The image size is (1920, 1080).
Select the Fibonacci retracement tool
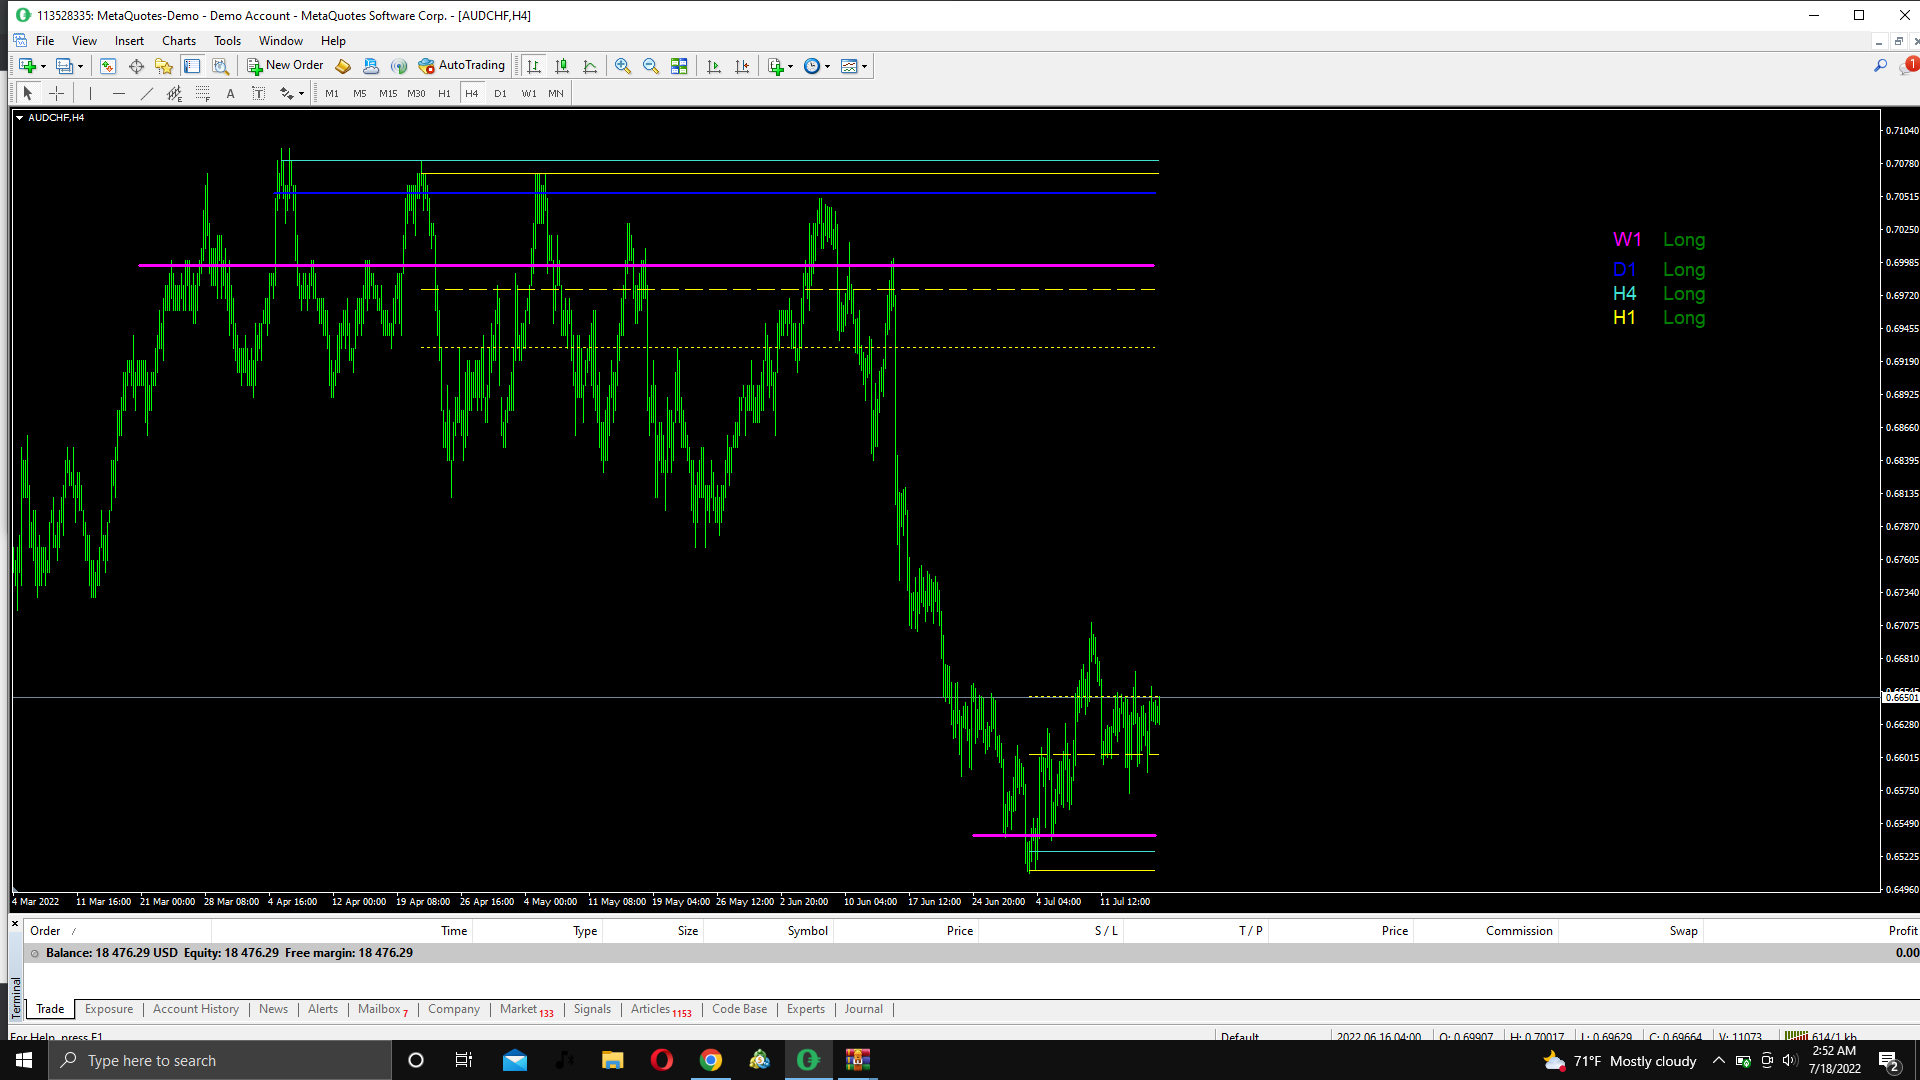(203, 93)
